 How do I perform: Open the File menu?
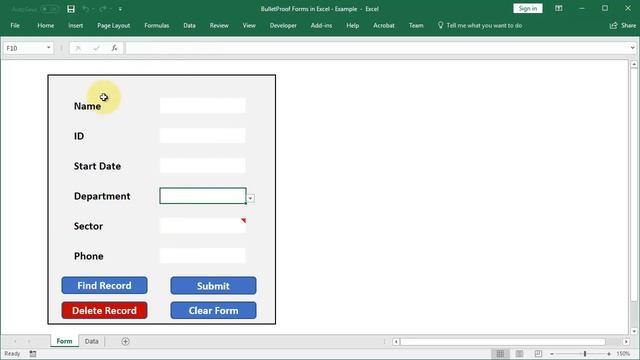pos(15,25)
